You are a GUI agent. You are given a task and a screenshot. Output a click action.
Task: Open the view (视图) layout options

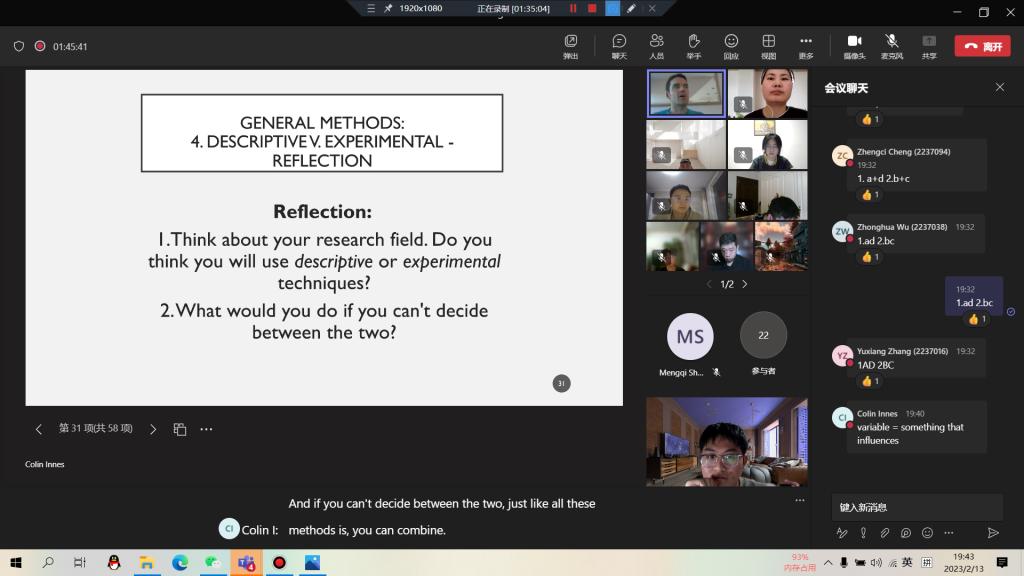[768, 45]
